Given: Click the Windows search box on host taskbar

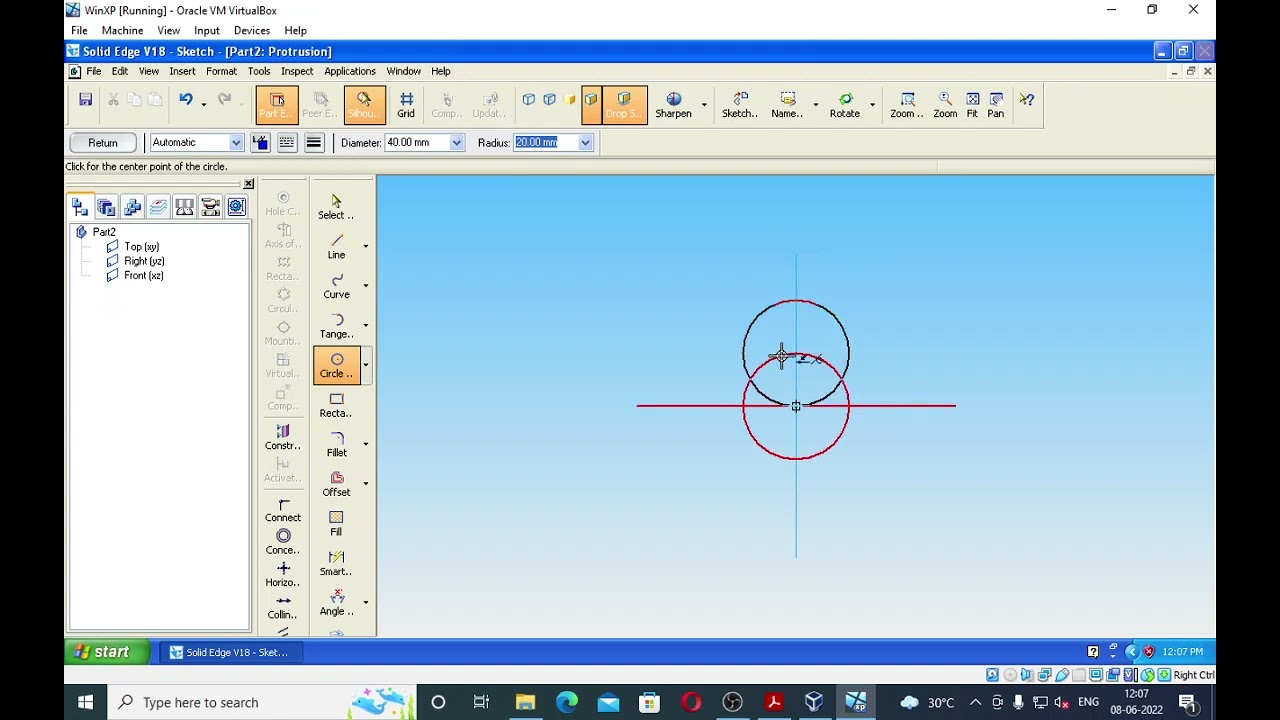Looking at the screenshot, I should coord(260,702).
